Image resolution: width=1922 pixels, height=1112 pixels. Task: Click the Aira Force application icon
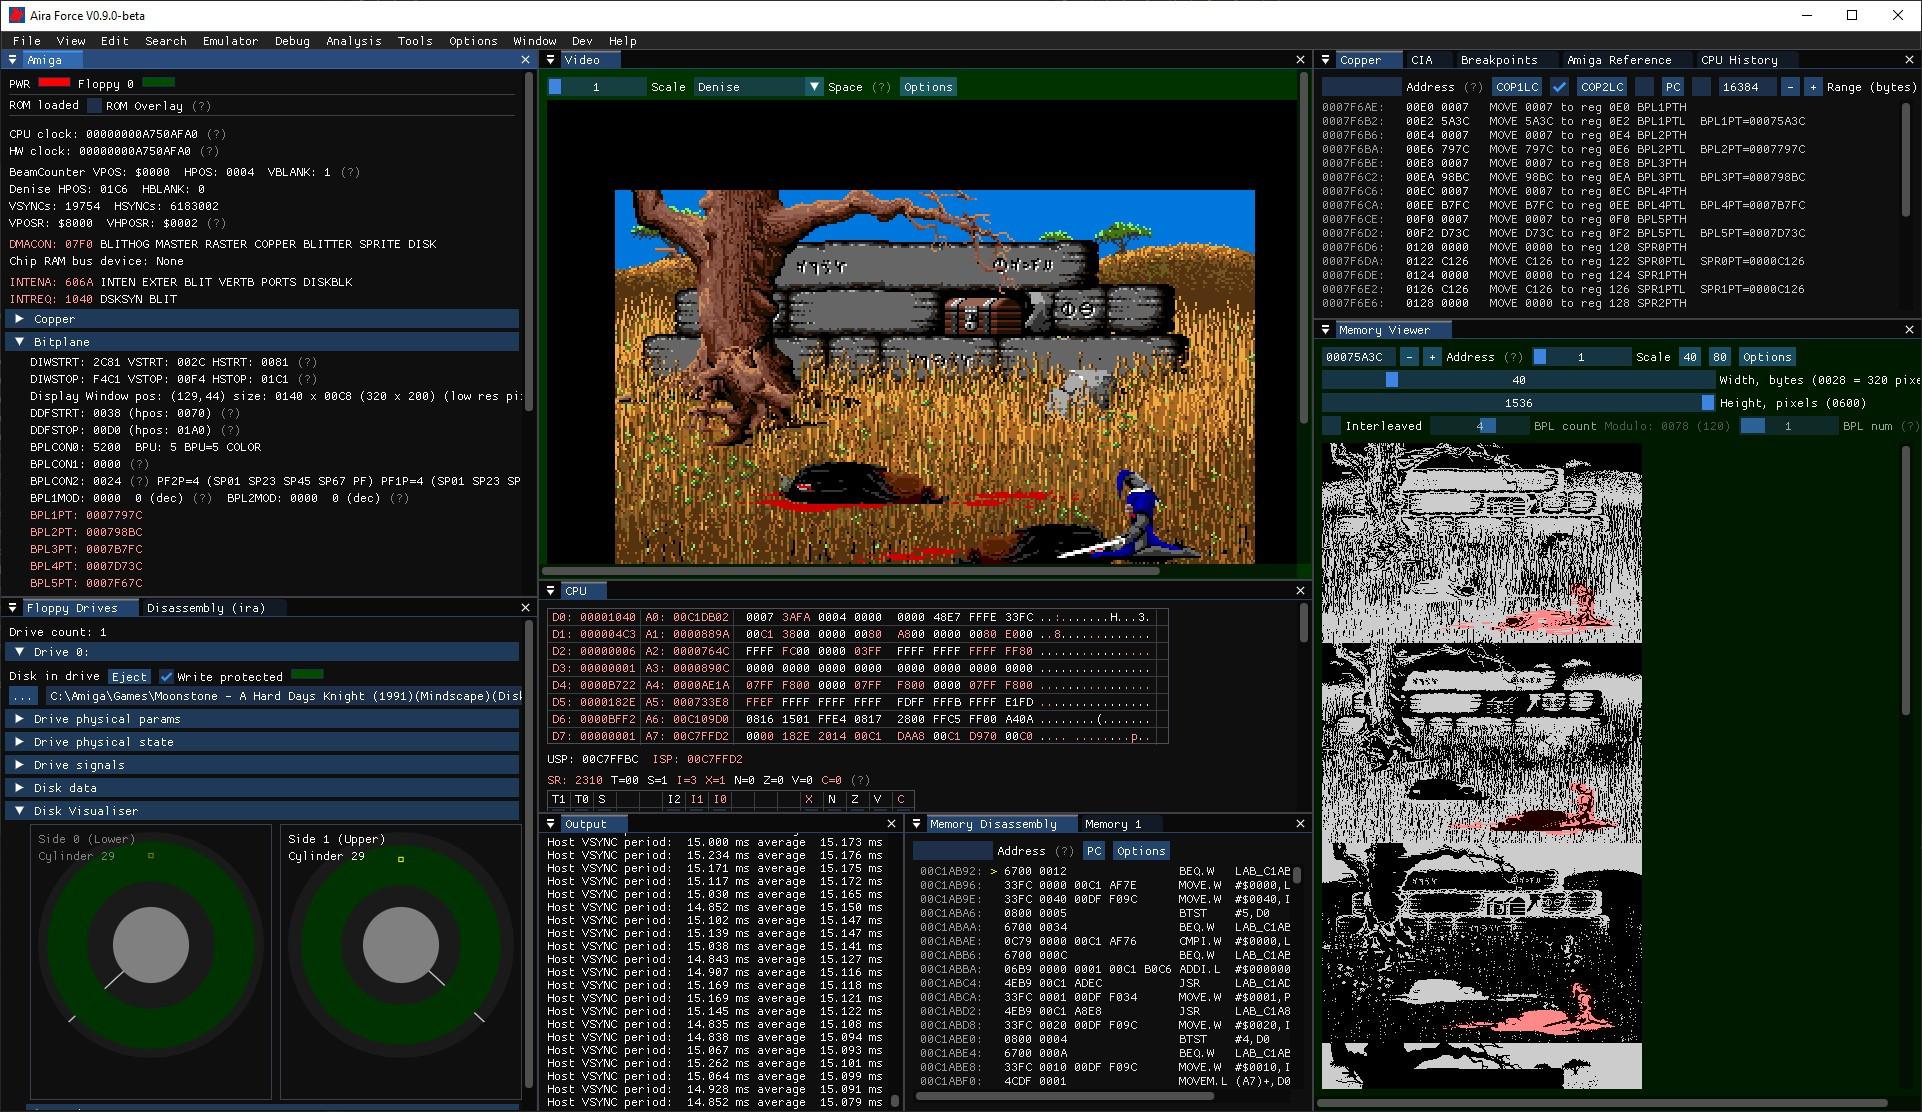(16, 15)
